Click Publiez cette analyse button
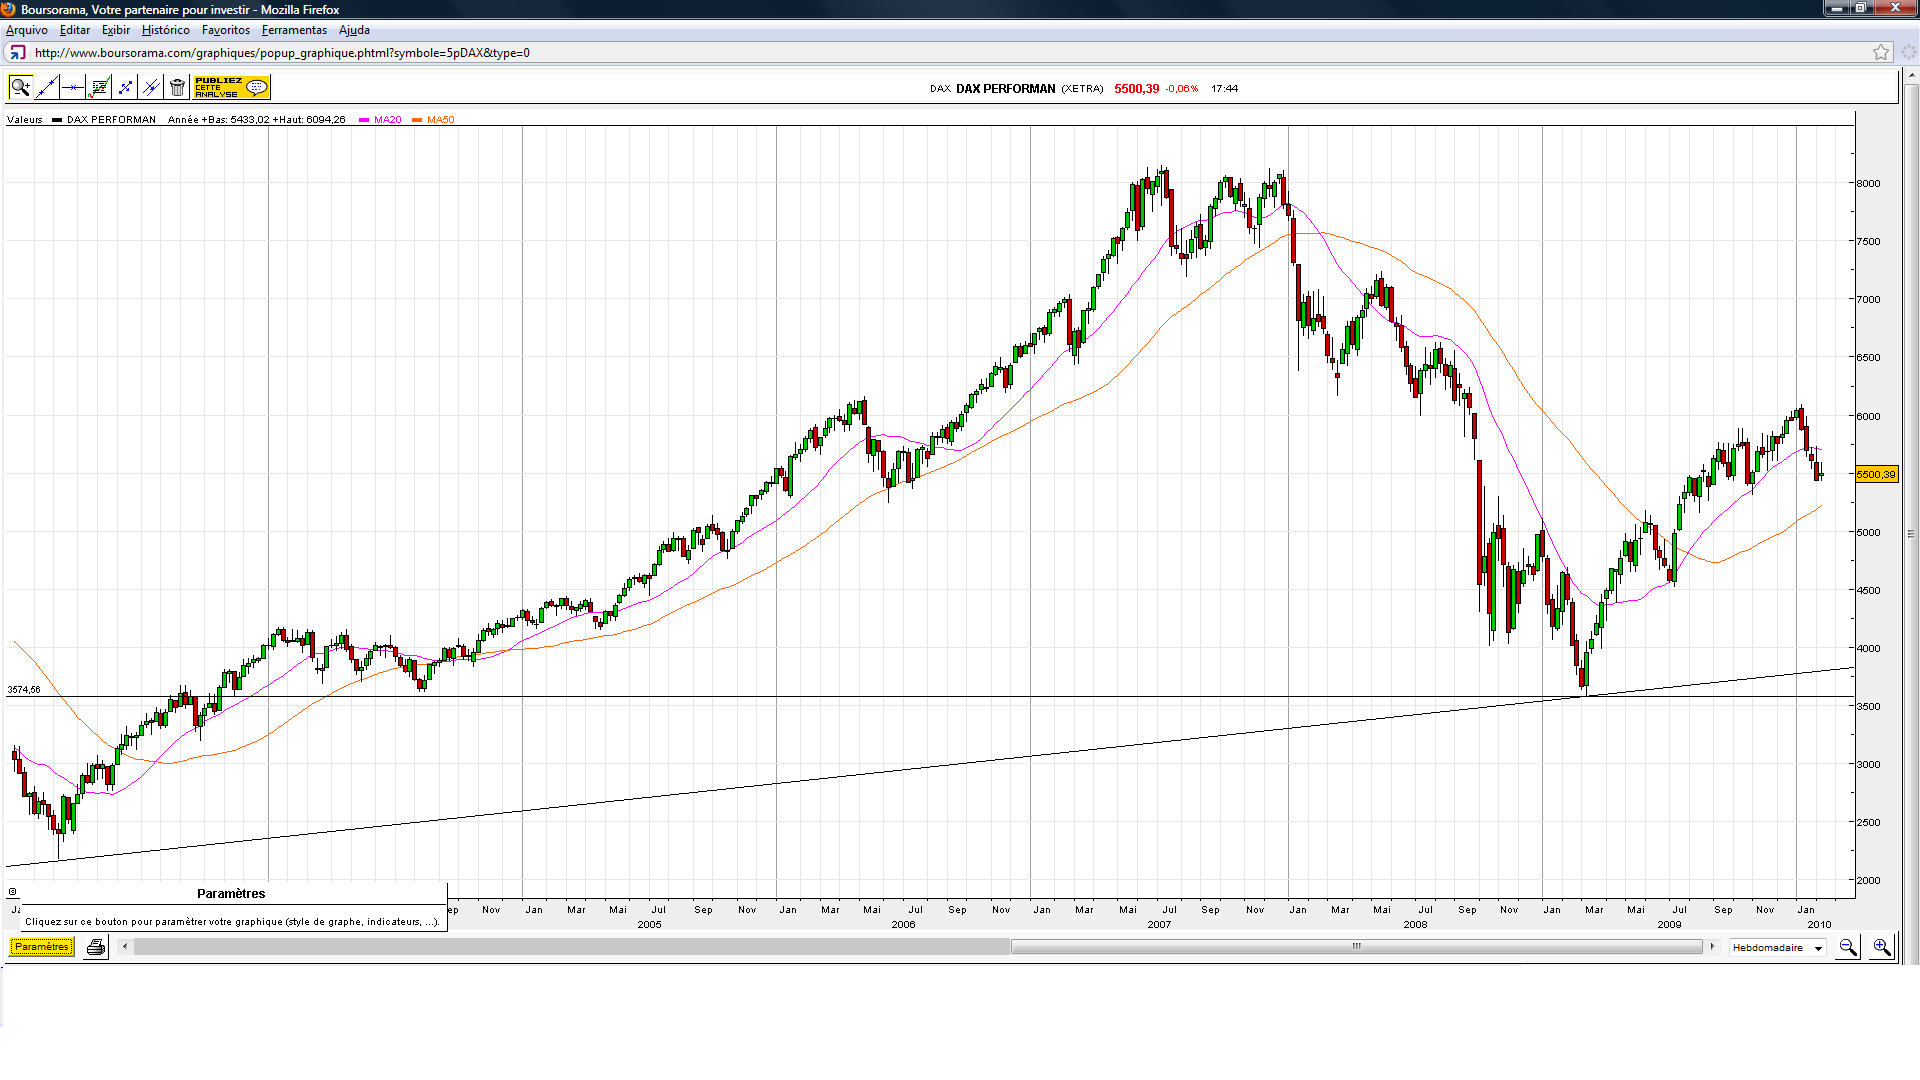 click(x=231, y=88)
